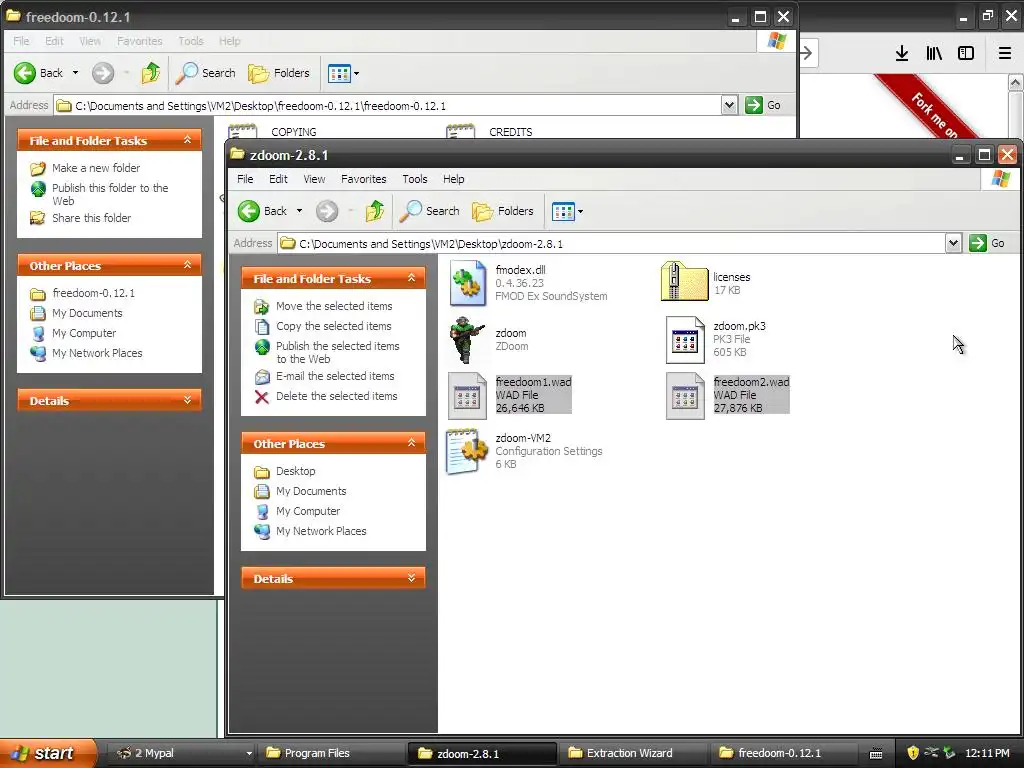The height and width of the screenshot is (768, 1024).
Task: Open browser hamburger menu
Action: tap(1005, 54)
